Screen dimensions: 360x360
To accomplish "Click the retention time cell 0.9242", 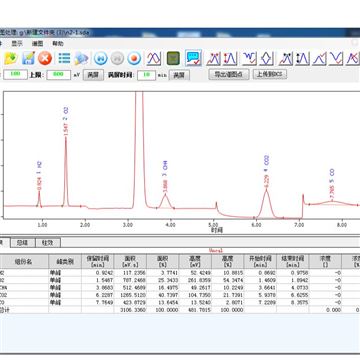I will [x=98, y=273].
